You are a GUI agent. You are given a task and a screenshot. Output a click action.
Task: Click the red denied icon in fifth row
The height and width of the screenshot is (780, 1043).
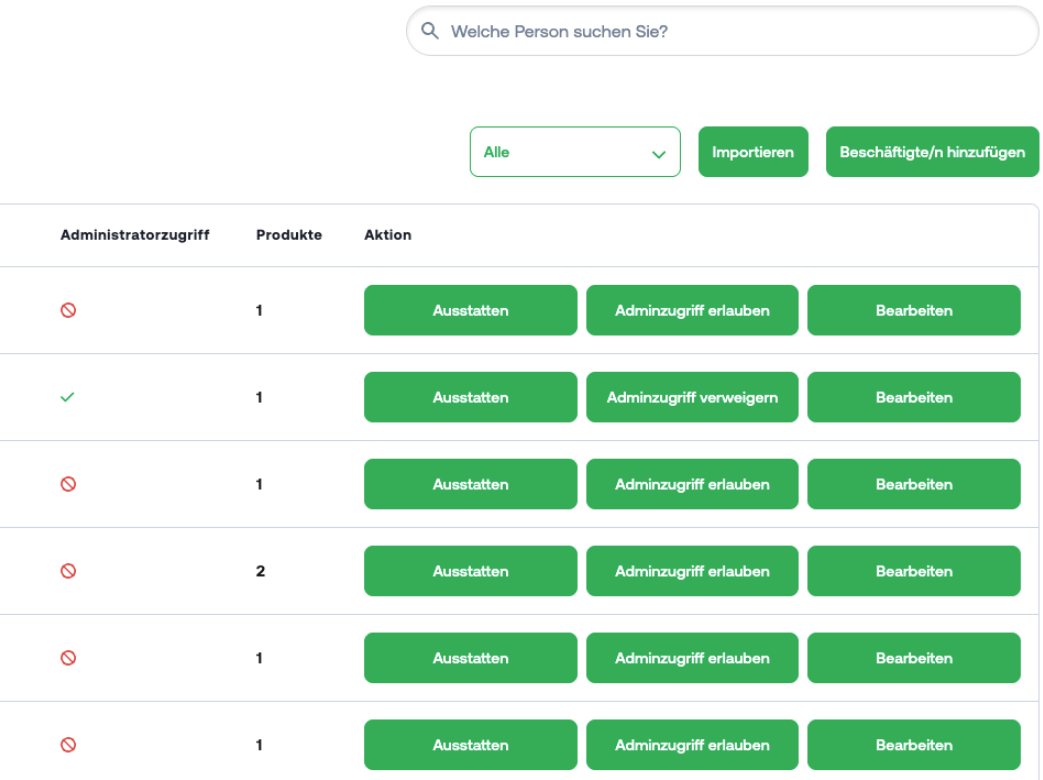click(68, 658)
